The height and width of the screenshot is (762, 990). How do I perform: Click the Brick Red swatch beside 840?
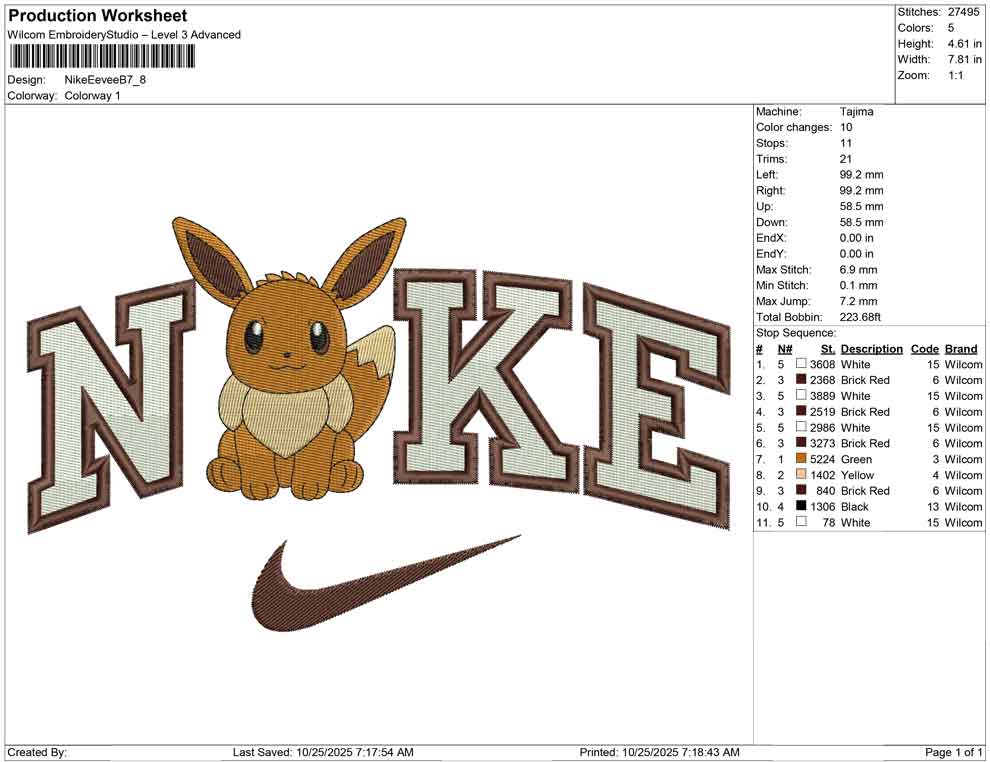[x=801, y=490]
